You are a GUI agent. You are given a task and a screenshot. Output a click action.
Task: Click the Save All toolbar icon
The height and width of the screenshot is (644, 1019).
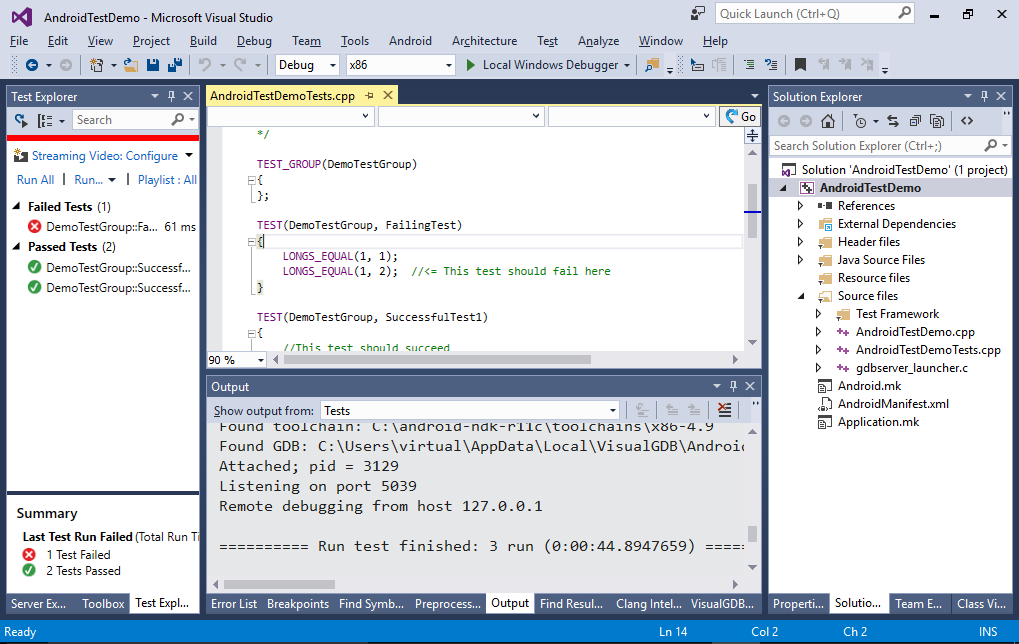174,65
